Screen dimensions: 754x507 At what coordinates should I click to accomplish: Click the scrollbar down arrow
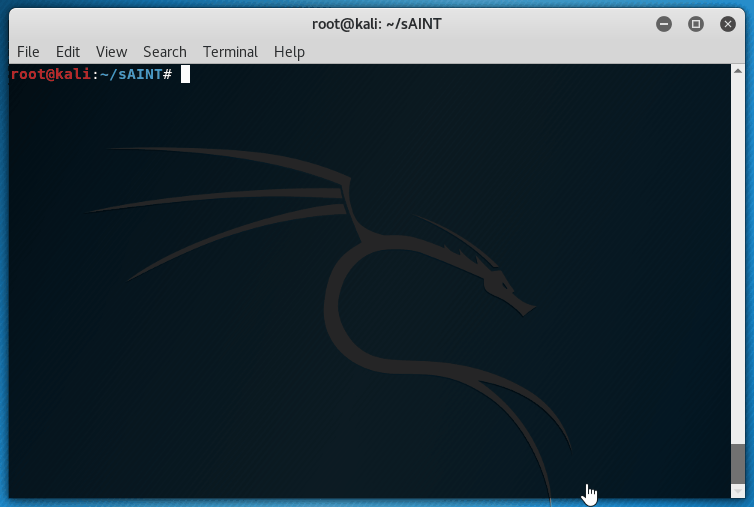coord(738,491)
